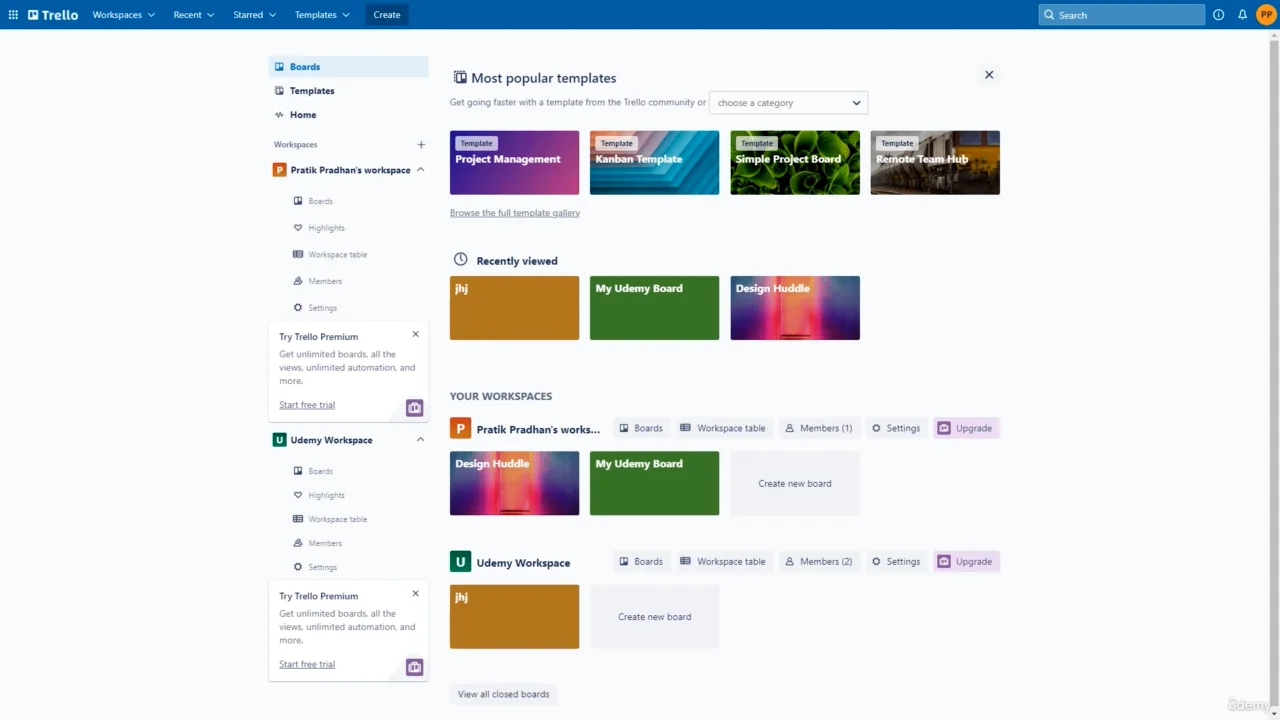
Task: Open jhj board in Recently viewed
Action: click(x=514, y=308)
